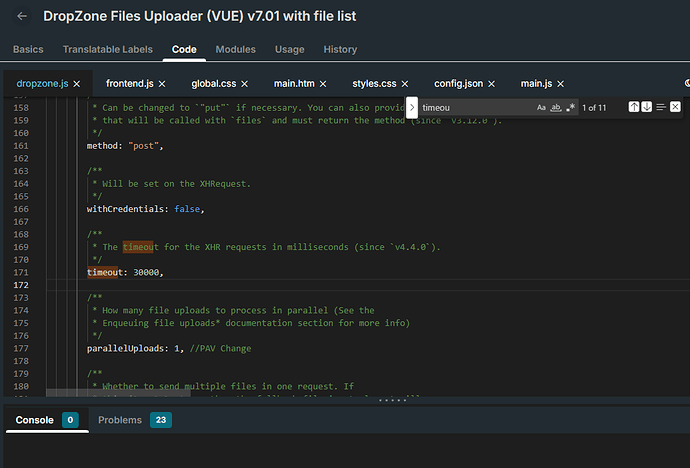Toggle match case in find box
This screenshot has width=690, height=468.
[x=541, y=107]
